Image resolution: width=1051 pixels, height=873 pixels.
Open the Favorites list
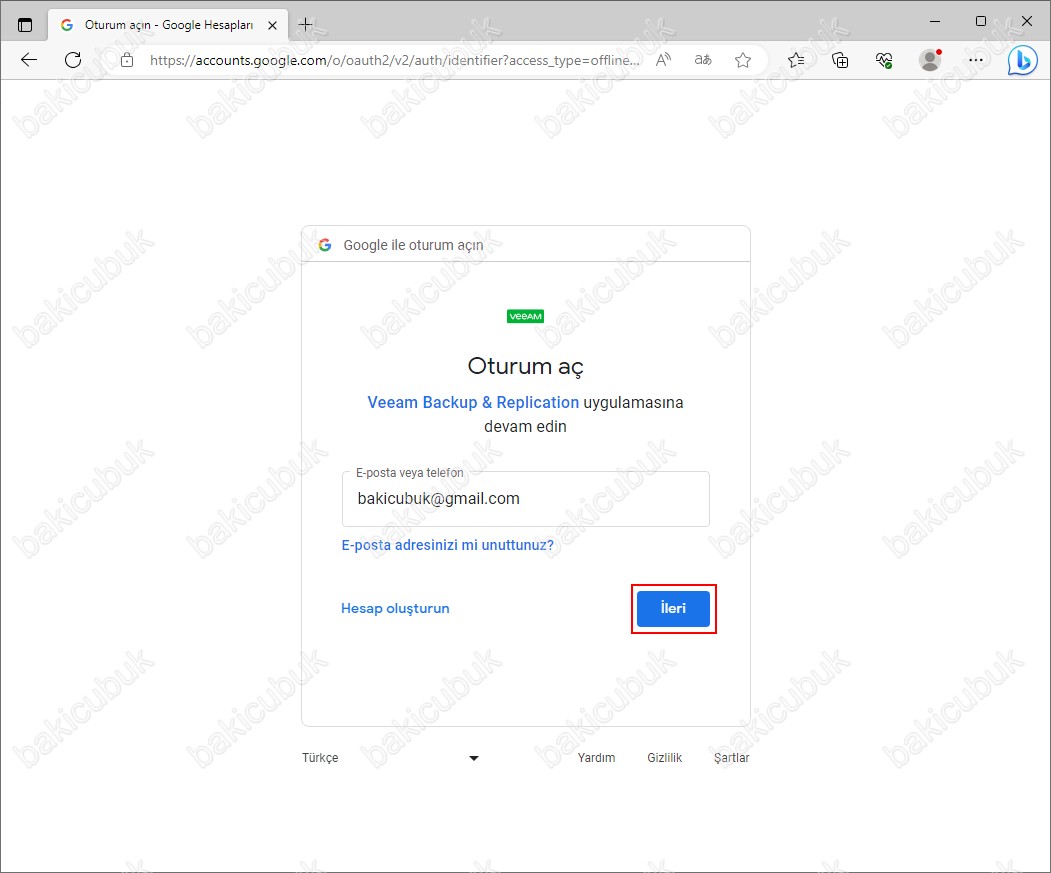(796, 60)
